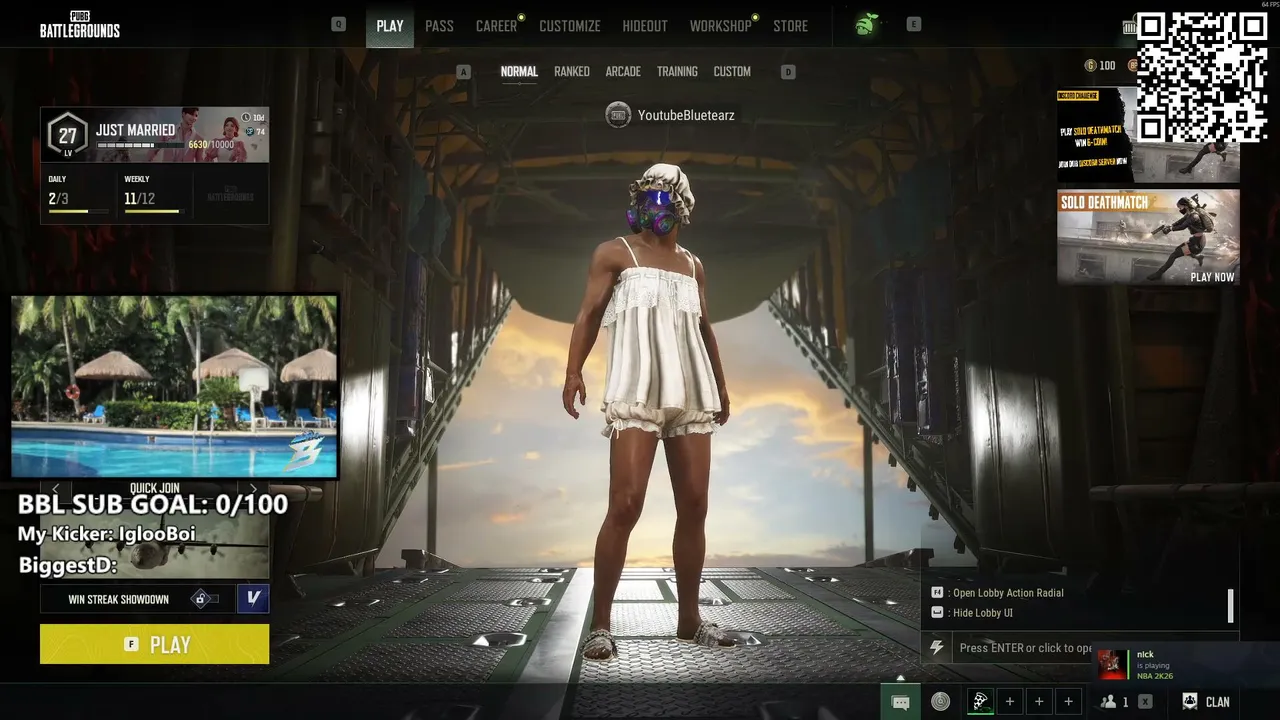The height and width of the screenshot is (720, 1280).
Task: Click the spacebar key icon for Hide Lobby UI
Action: 937,613
